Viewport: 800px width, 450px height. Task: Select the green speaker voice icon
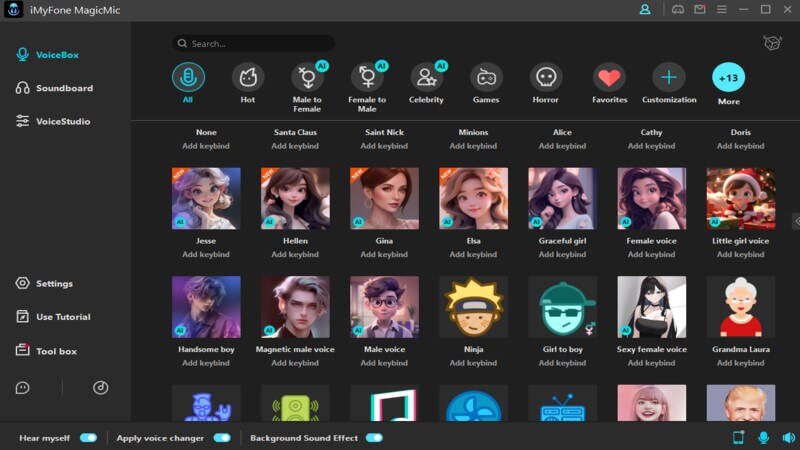click(x=295, y=403)
